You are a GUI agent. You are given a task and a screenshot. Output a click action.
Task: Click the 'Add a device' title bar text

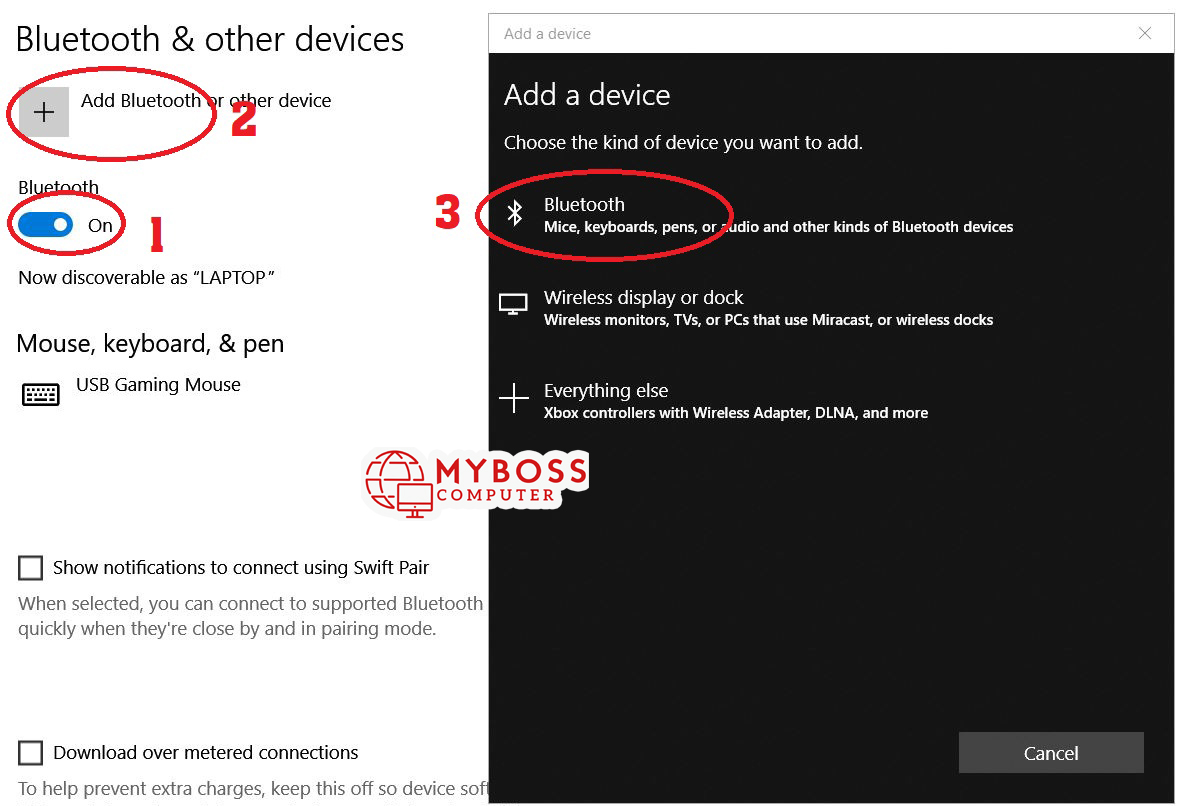(x=547, y=34)
